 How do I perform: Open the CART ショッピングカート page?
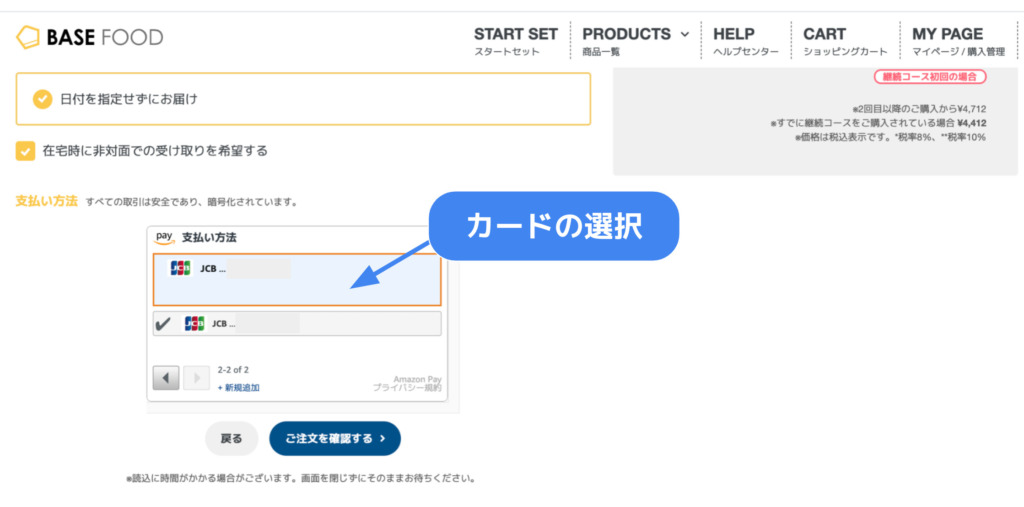(x=845, y=42)
